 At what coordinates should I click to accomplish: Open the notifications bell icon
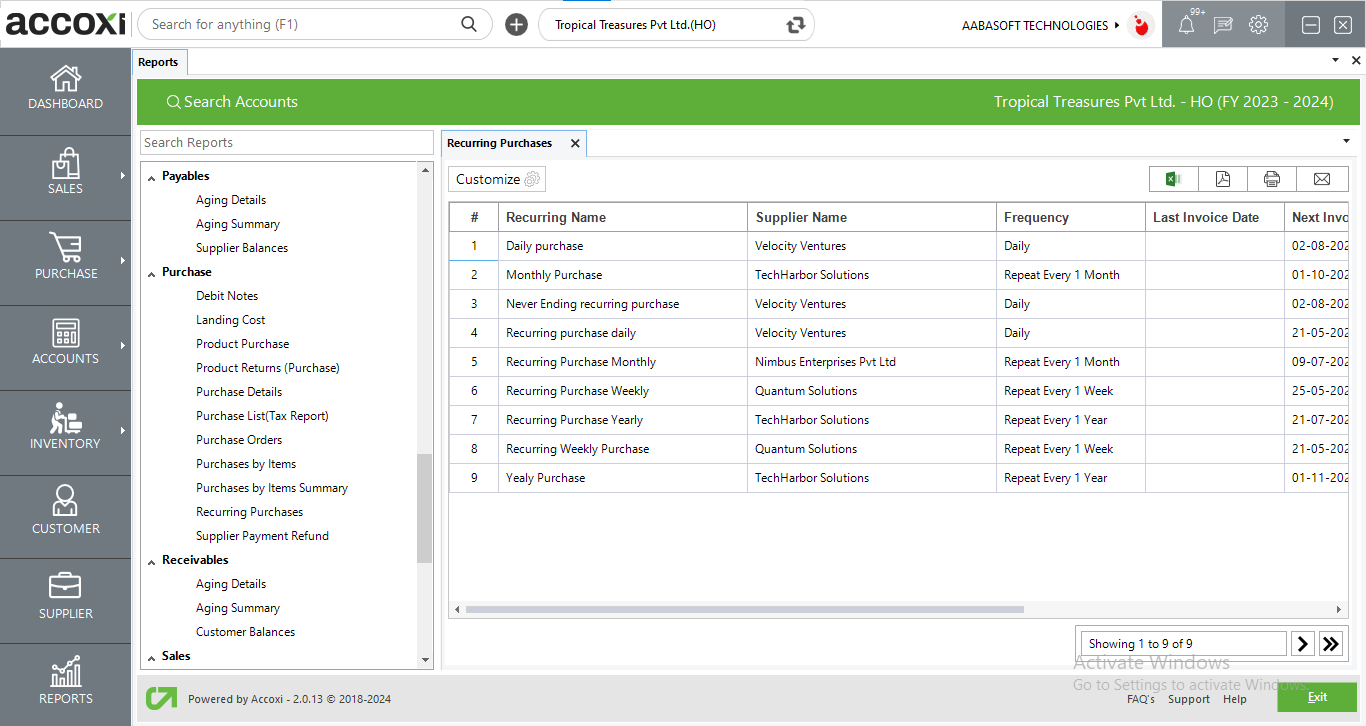pyautogui.click(x=1186, y=25)
